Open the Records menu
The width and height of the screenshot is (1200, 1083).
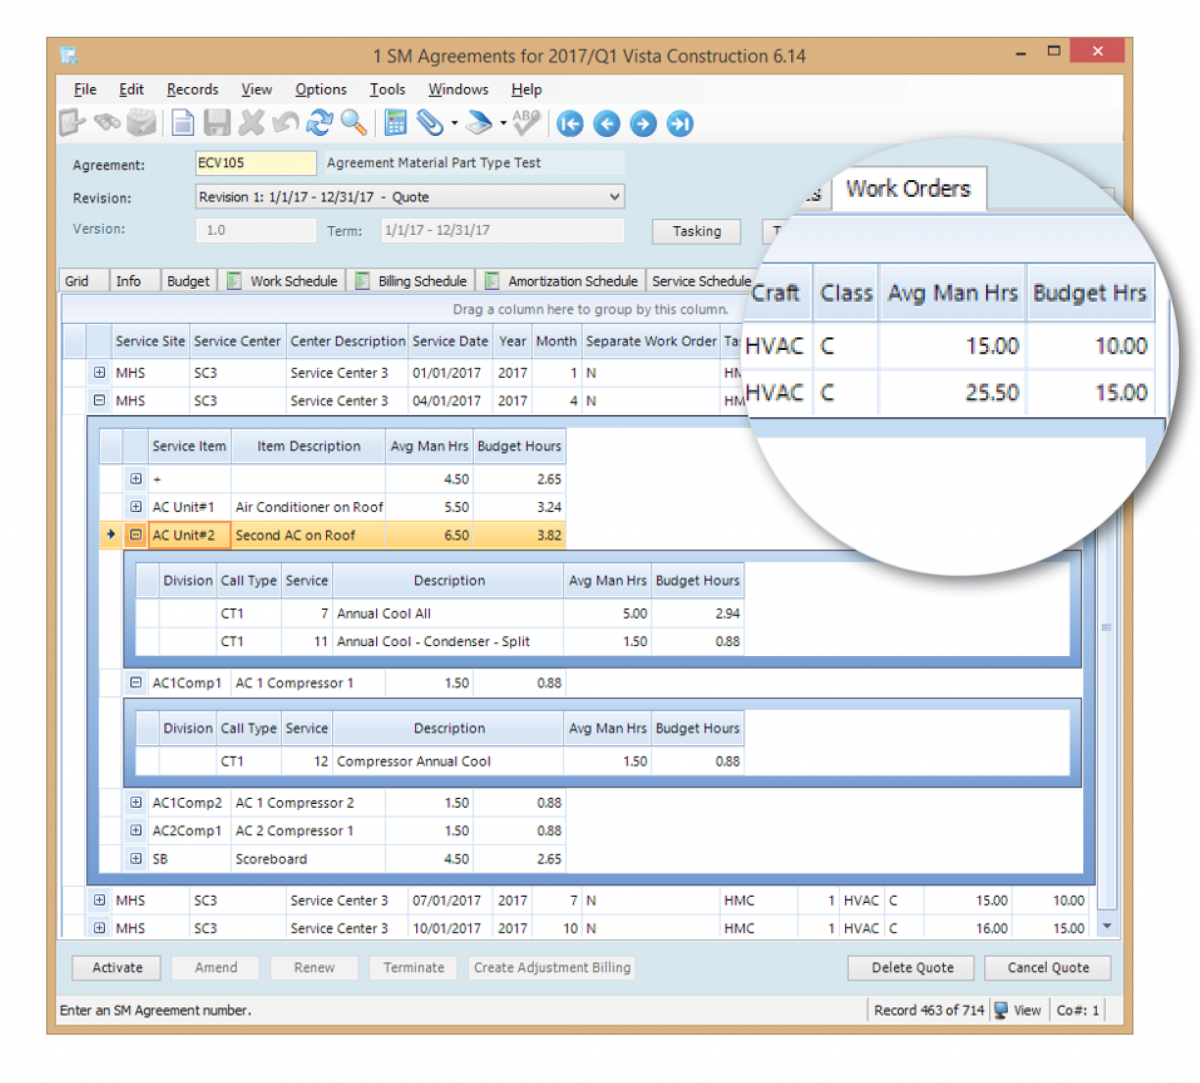click(x=192, y=89)
